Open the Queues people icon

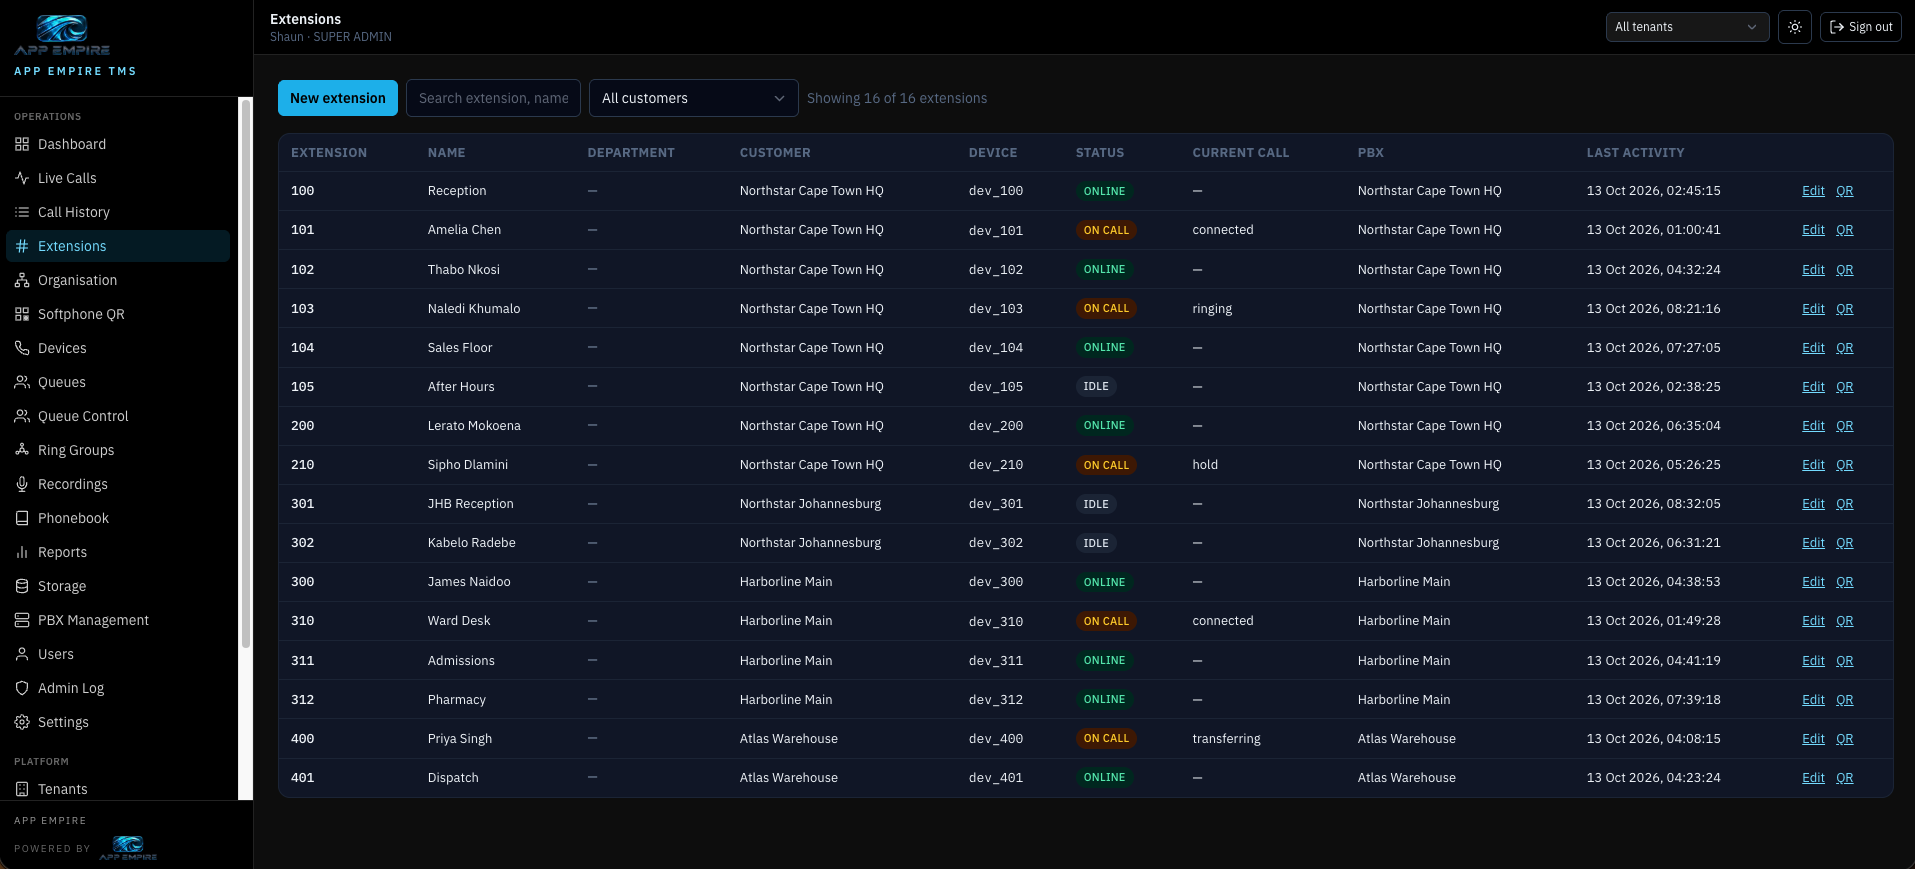pyautogui.click(x=22, y=382)
